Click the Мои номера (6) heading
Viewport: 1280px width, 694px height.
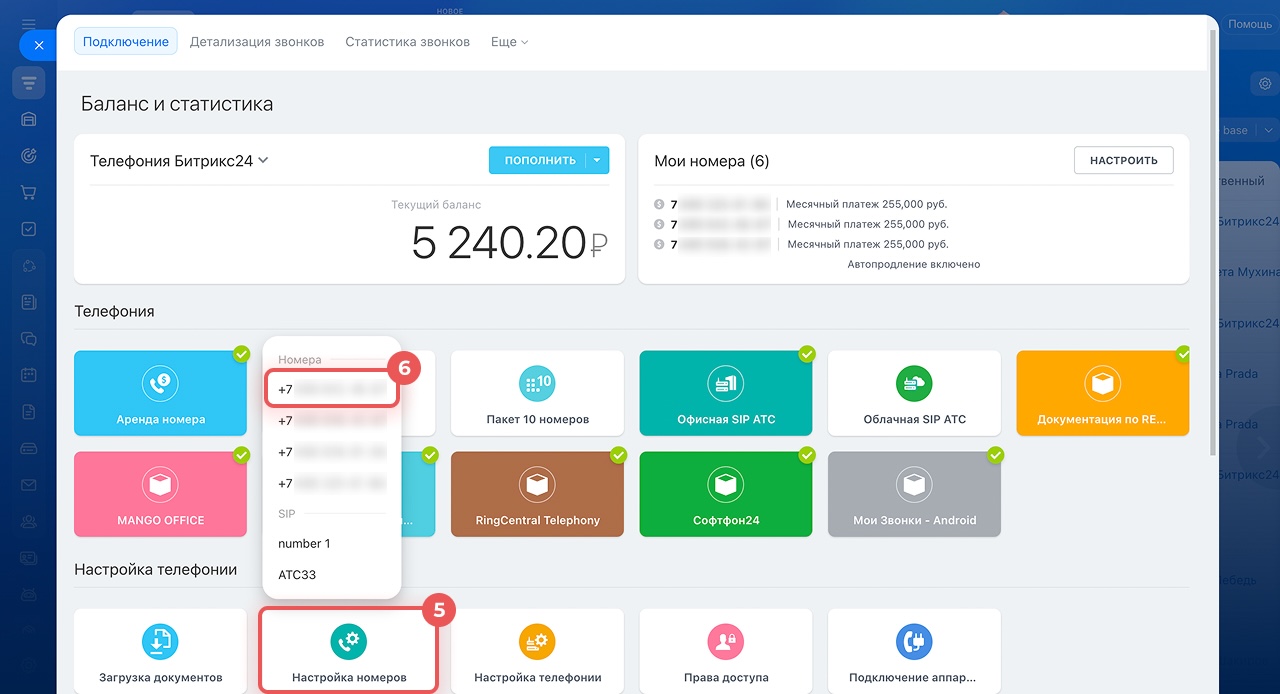point(711,161)
